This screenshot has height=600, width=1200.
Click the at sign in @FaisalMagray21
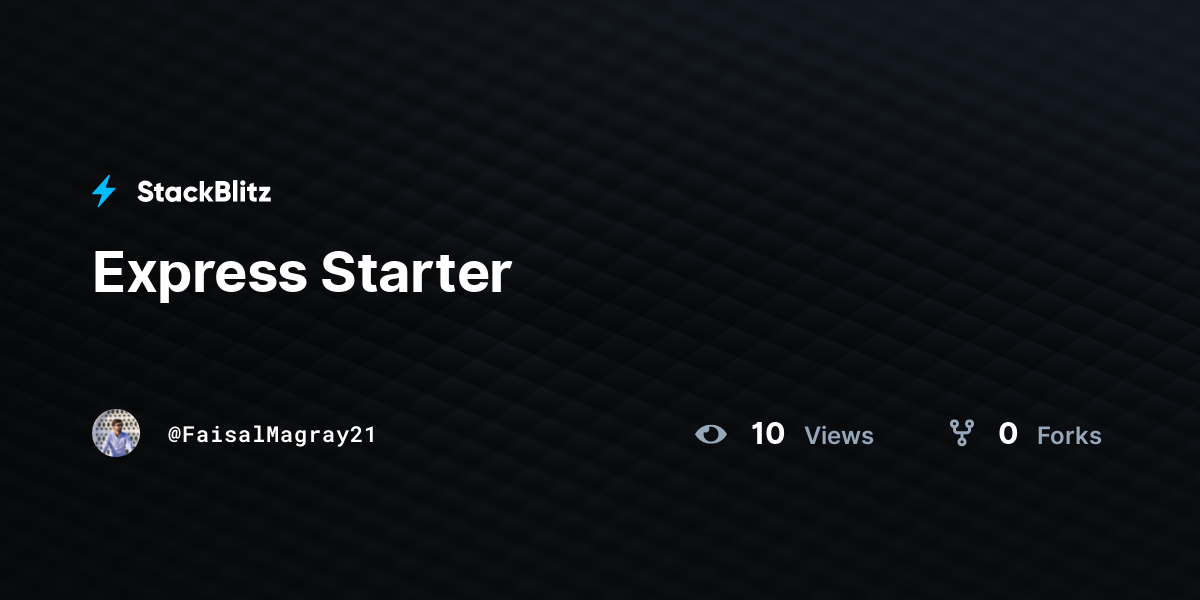[174, 436]
